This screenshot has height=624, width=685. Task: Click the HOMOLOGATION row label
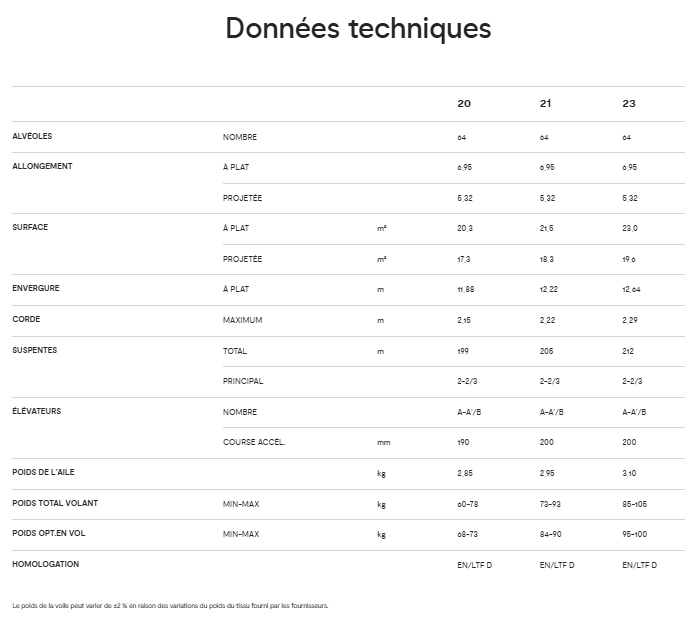[x=45, y=564]
